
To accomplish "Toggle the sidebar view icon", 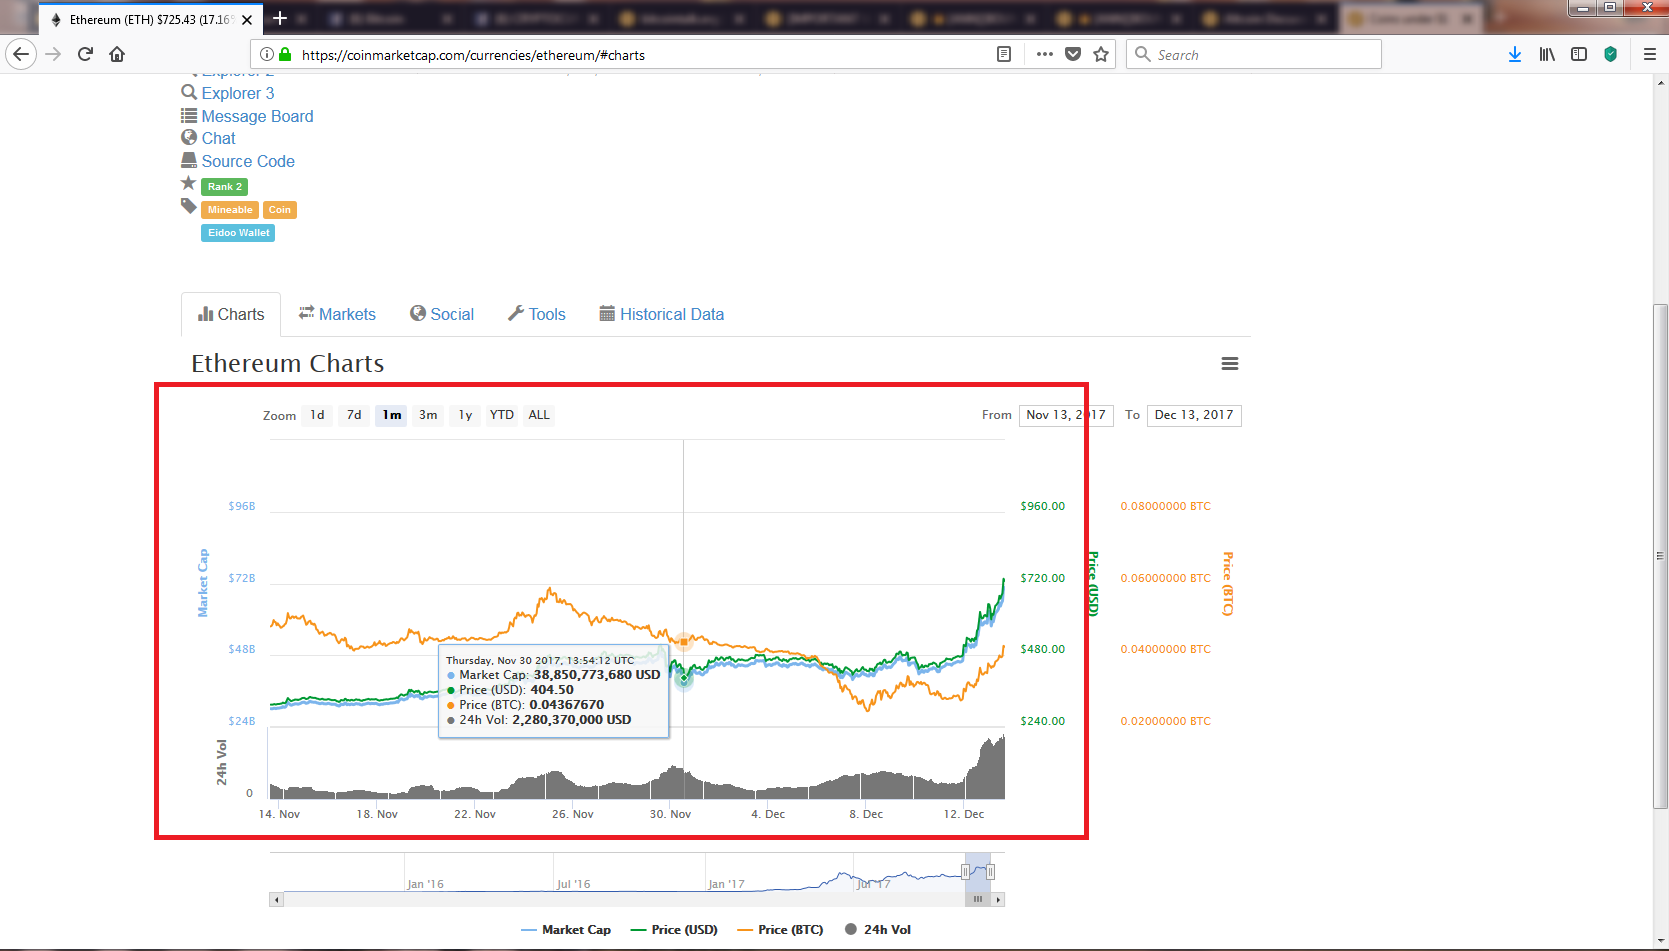I will coord(1579,55).
